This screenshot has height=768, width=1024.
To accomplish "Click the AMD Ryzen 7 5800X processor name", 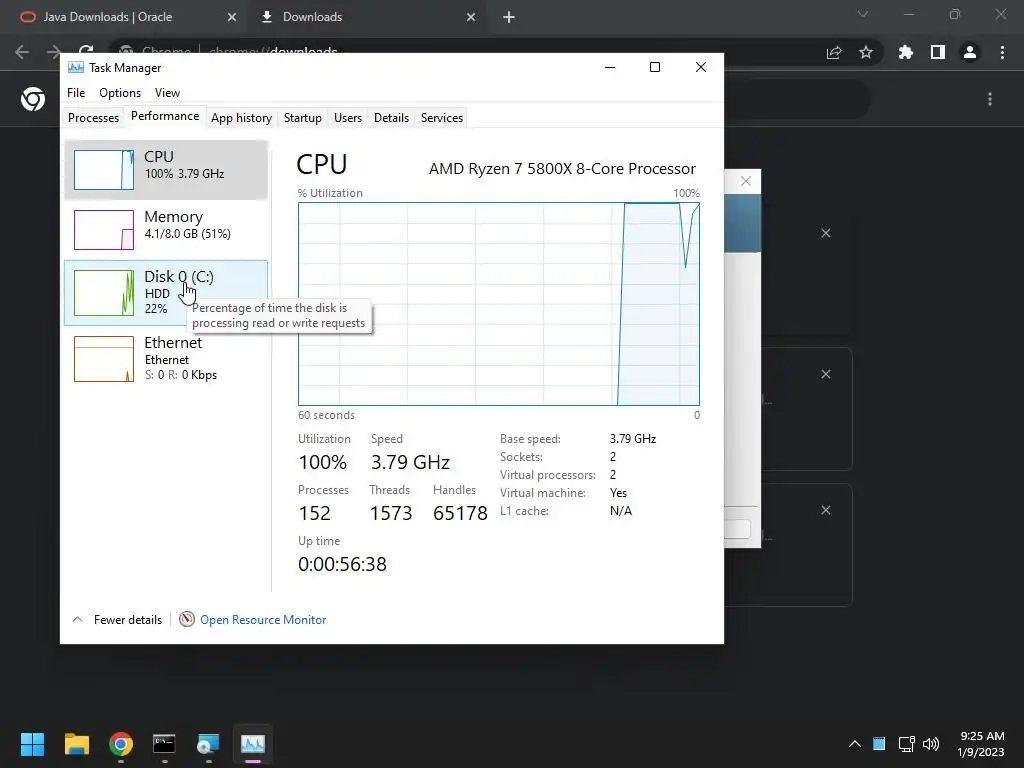I will [562, 168].
